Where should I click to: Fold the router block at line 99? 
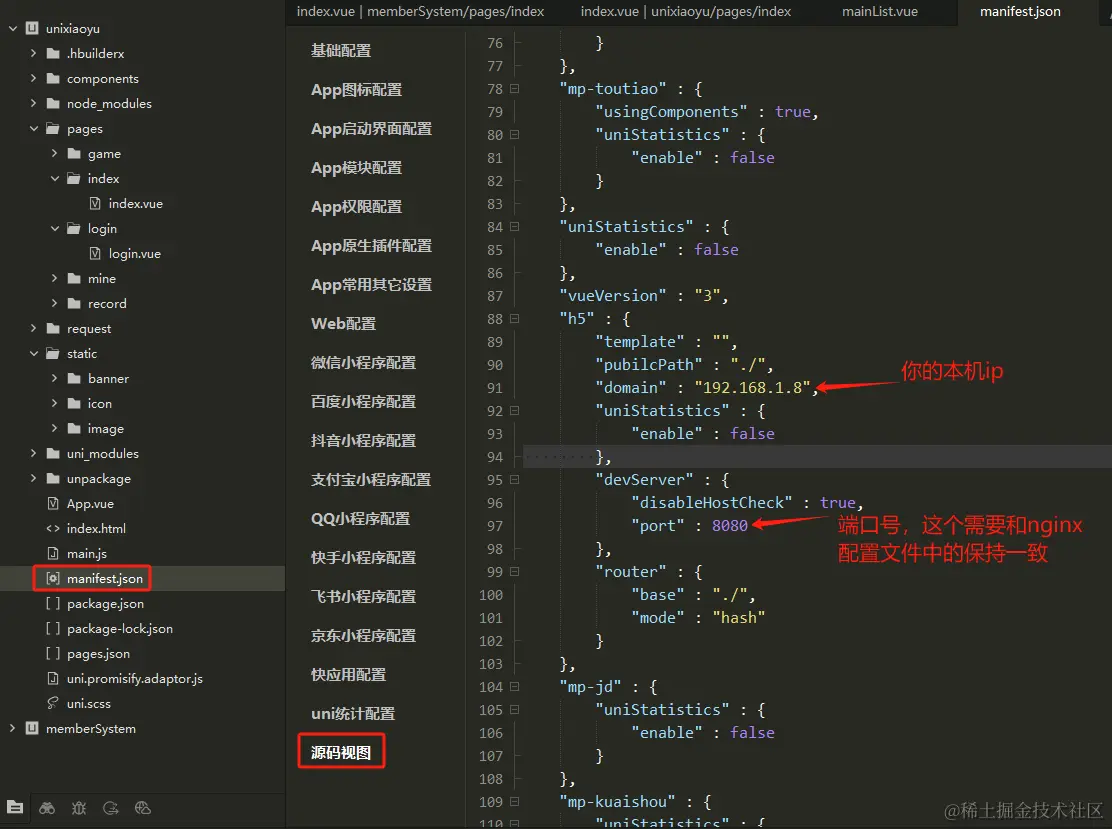pos(515,572)
